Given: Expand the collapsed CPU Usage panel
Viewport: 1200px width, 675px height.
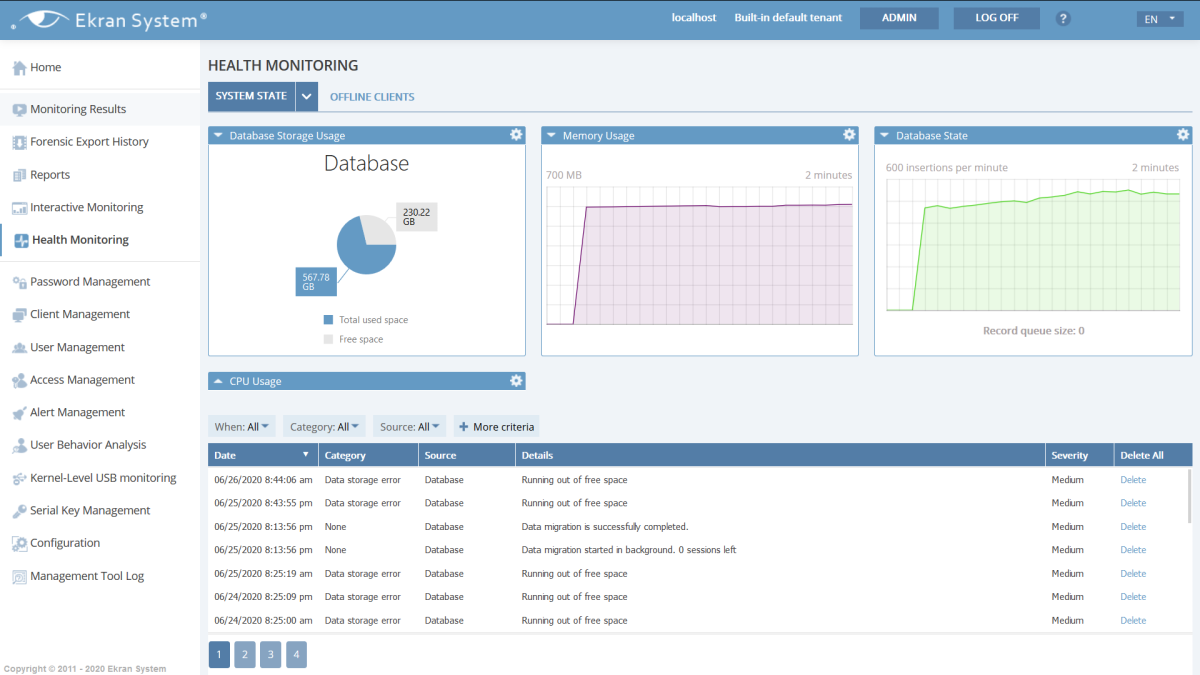Looking at the screenshot, I should tap(219, 381).
